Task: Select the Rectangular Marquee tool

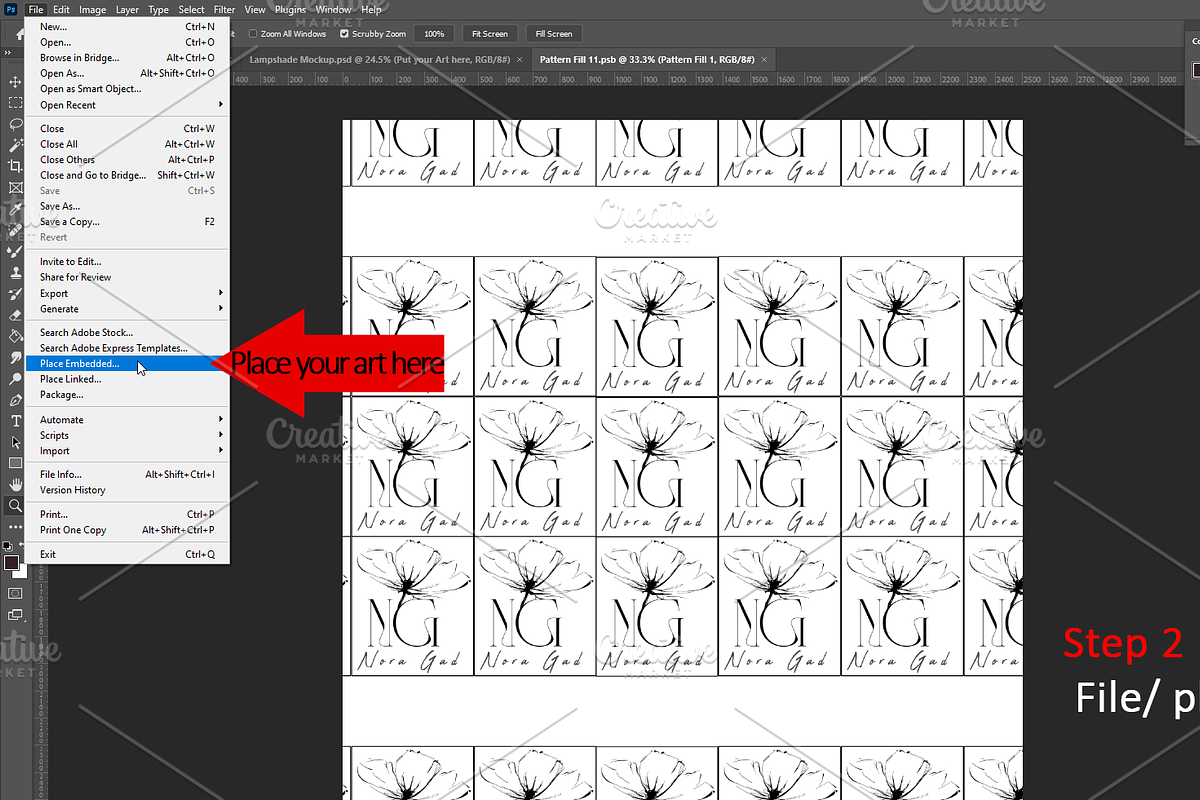Action: click(15, 102)
